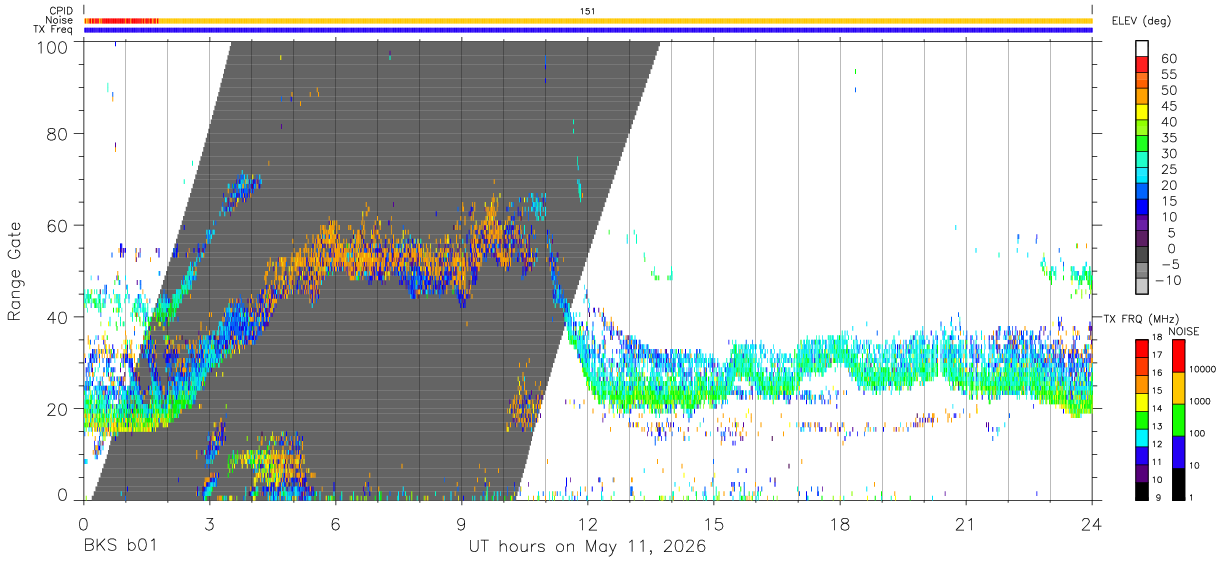Click the "24" tick on the UT hours axis
The width and height of the screenshot is (1228, 567).
pyautogui.click(x=1092, y=524)
